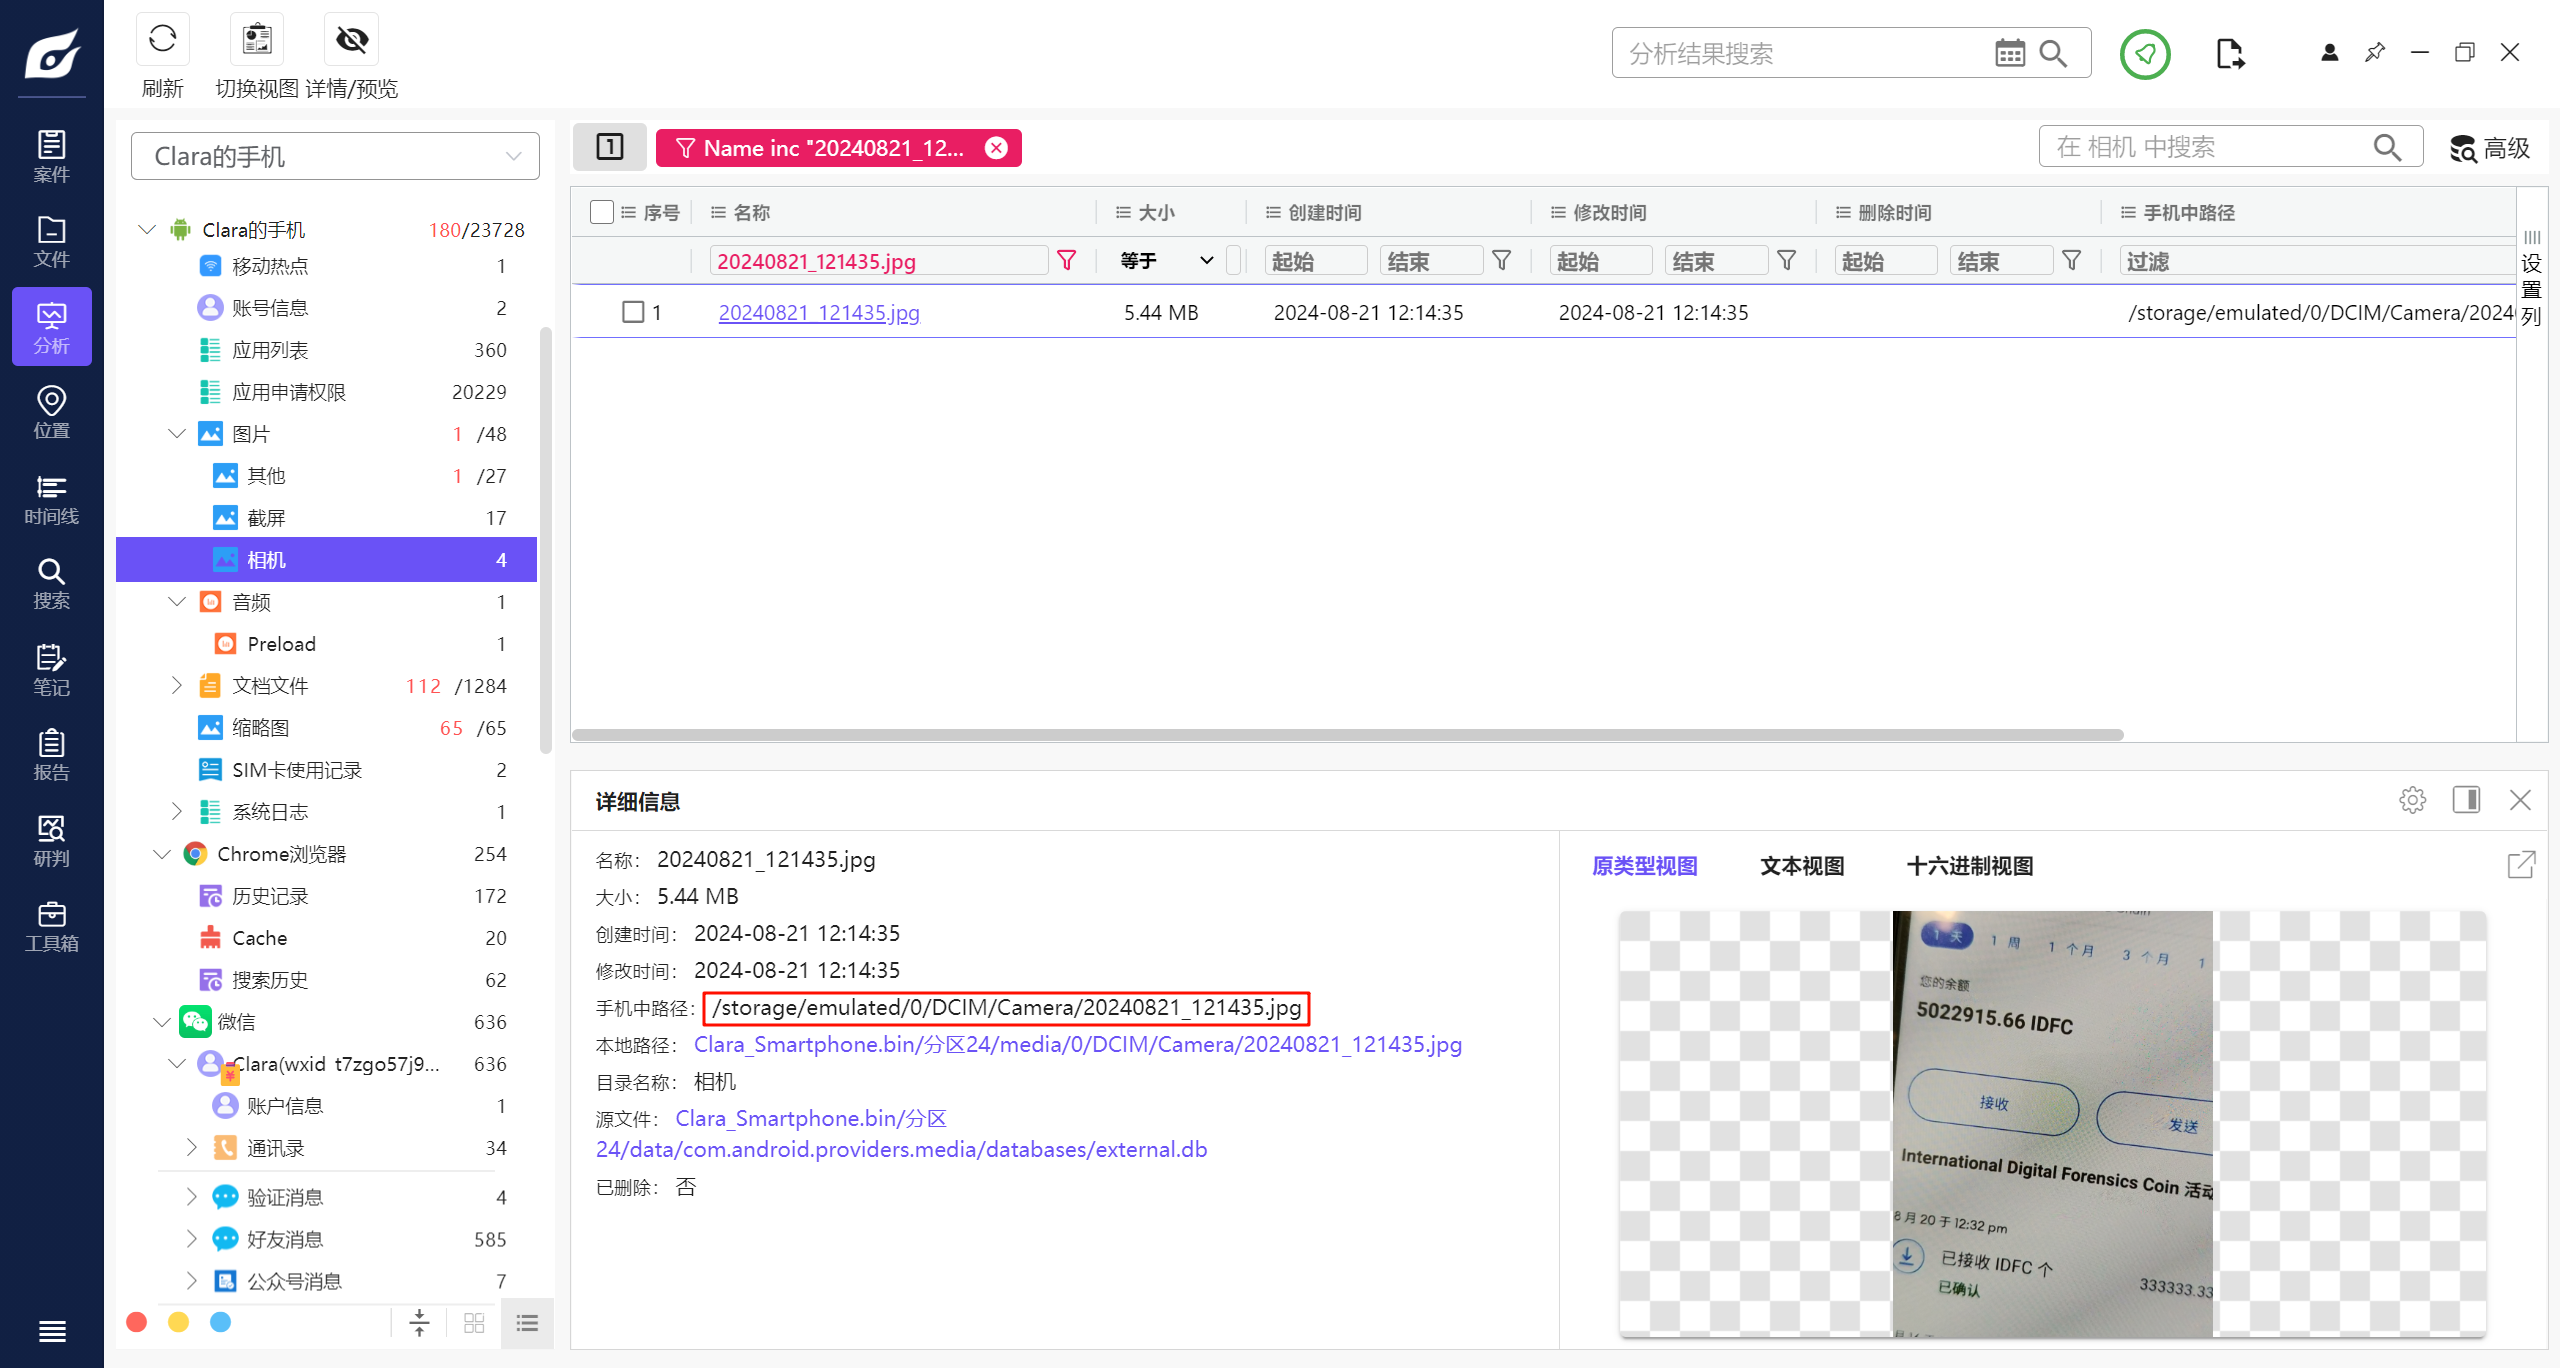Image resolution: width=2560 pixels, height=1368 pixels.
Task: Click the calendar icon in search box
Action: pos(2009,53)
